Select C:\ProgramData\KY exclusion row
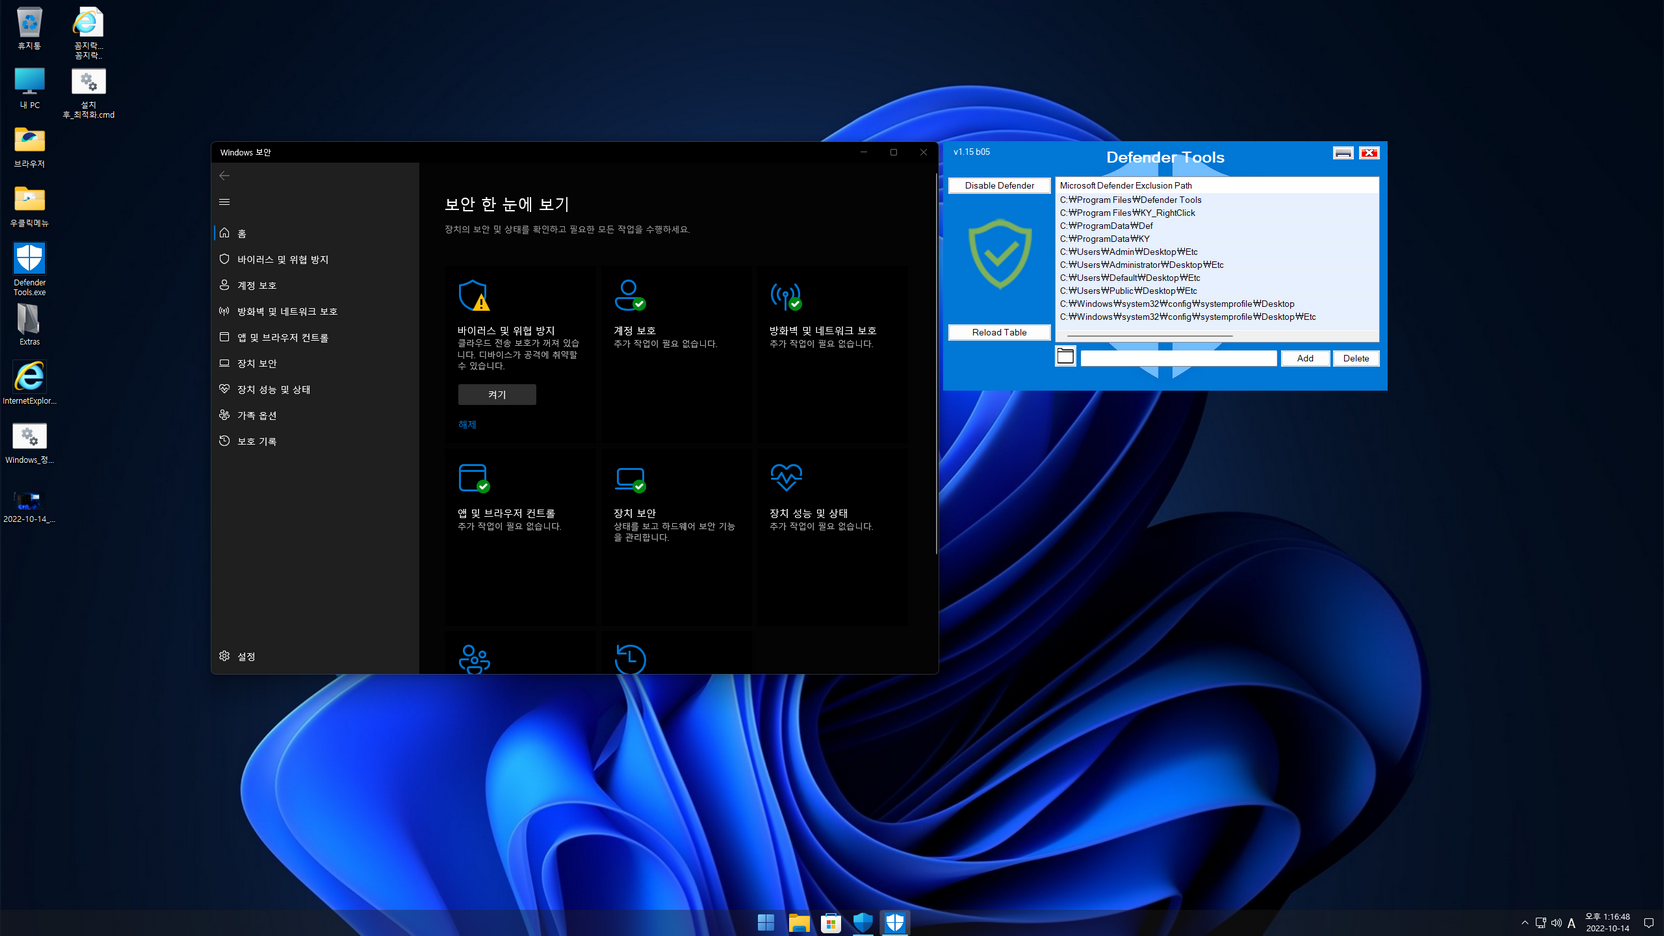This screenshot has width=1664, height=936. click(1217, 239)
